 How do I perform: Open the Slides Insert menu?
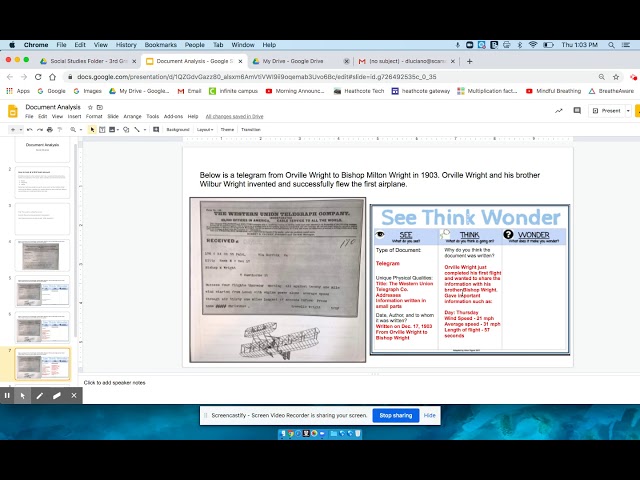click(74, 116)
